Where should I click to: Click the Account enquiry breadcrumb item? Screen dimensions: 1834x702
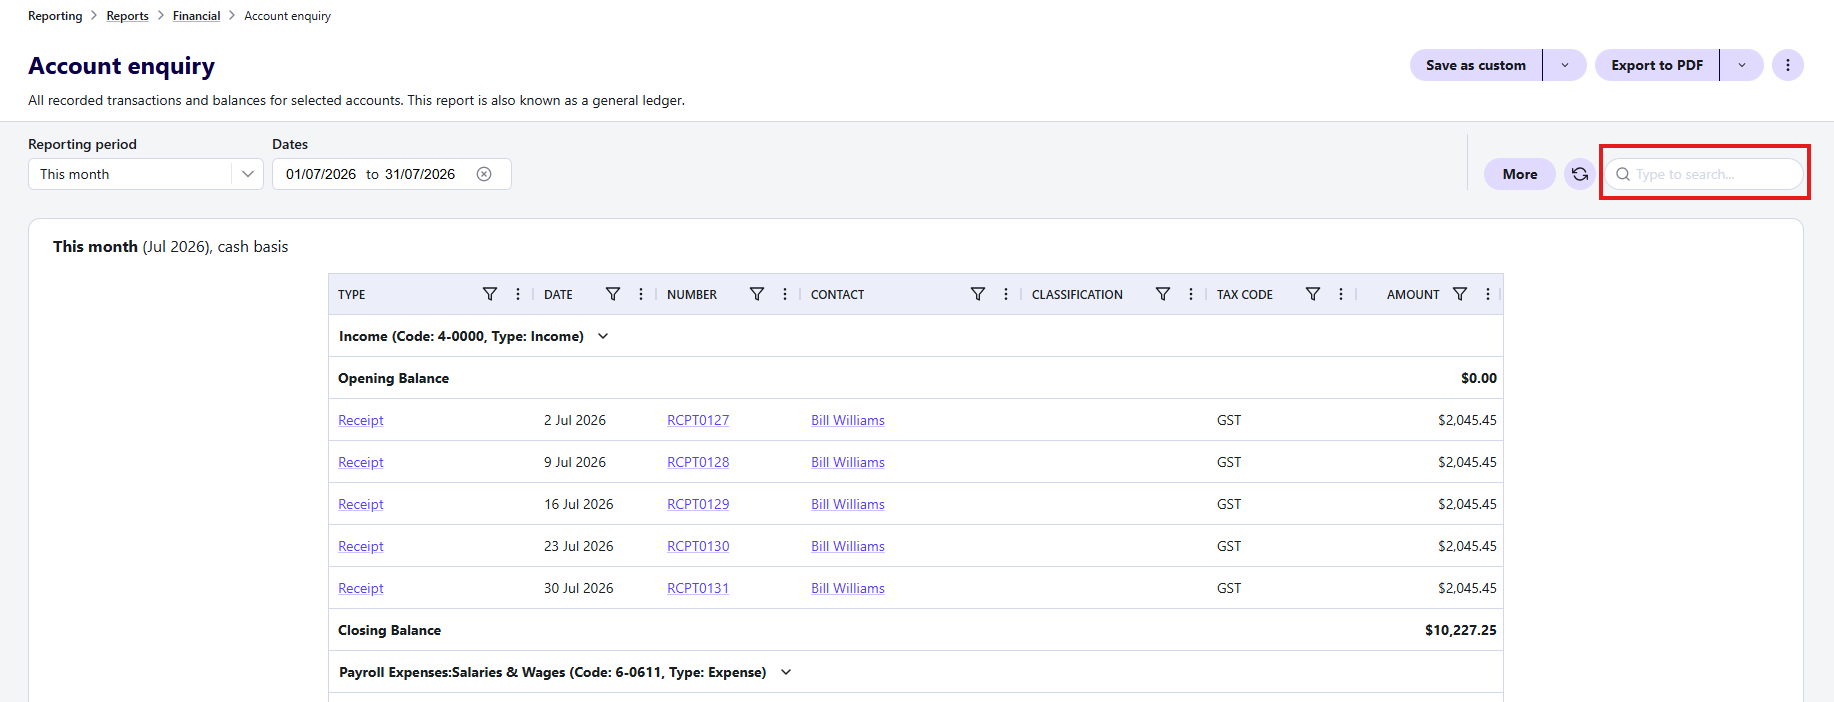point(288,16)
